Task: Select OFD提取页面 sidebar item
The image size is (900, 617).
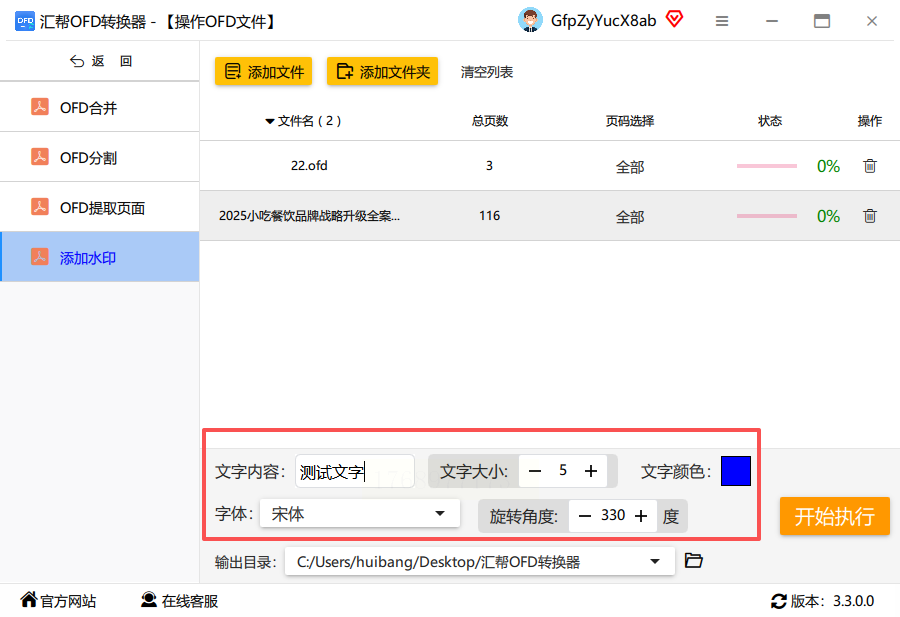Action: (x=100, y=207)
